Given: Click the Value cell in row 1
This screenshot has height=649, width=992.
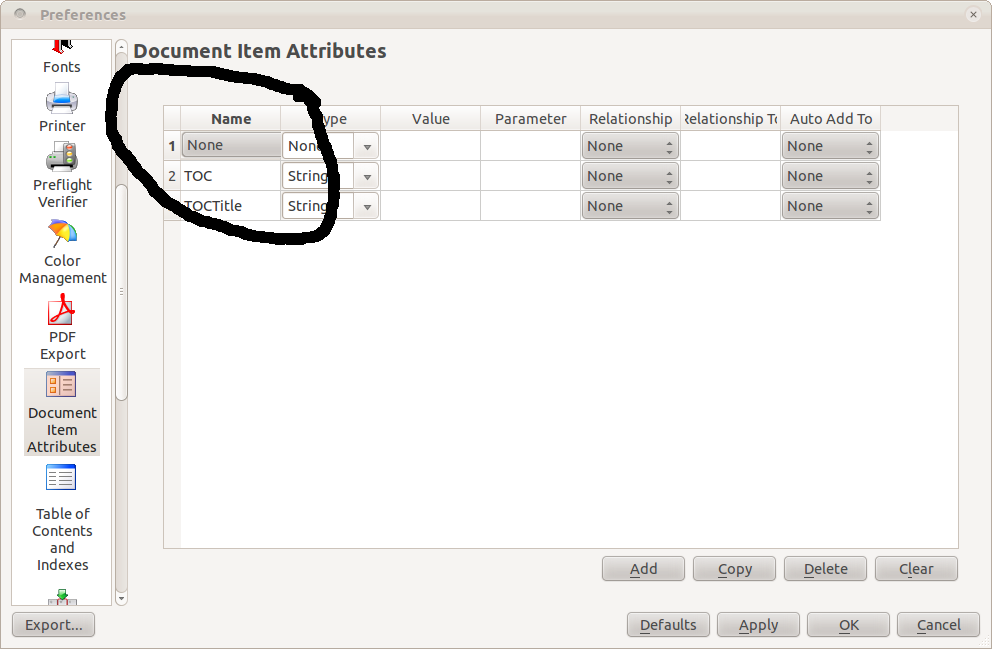Looking at the screenshot, I should (430, 146).
